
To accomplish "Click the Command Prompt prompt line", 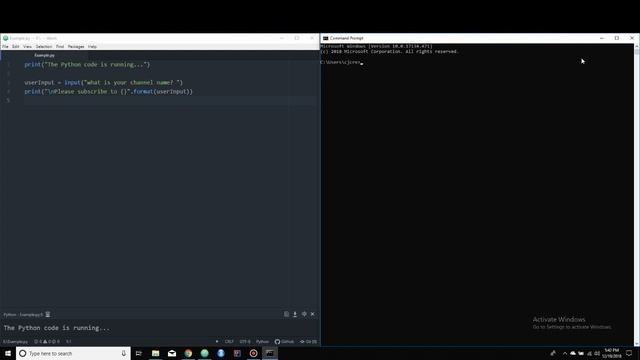I will point(341,62).
